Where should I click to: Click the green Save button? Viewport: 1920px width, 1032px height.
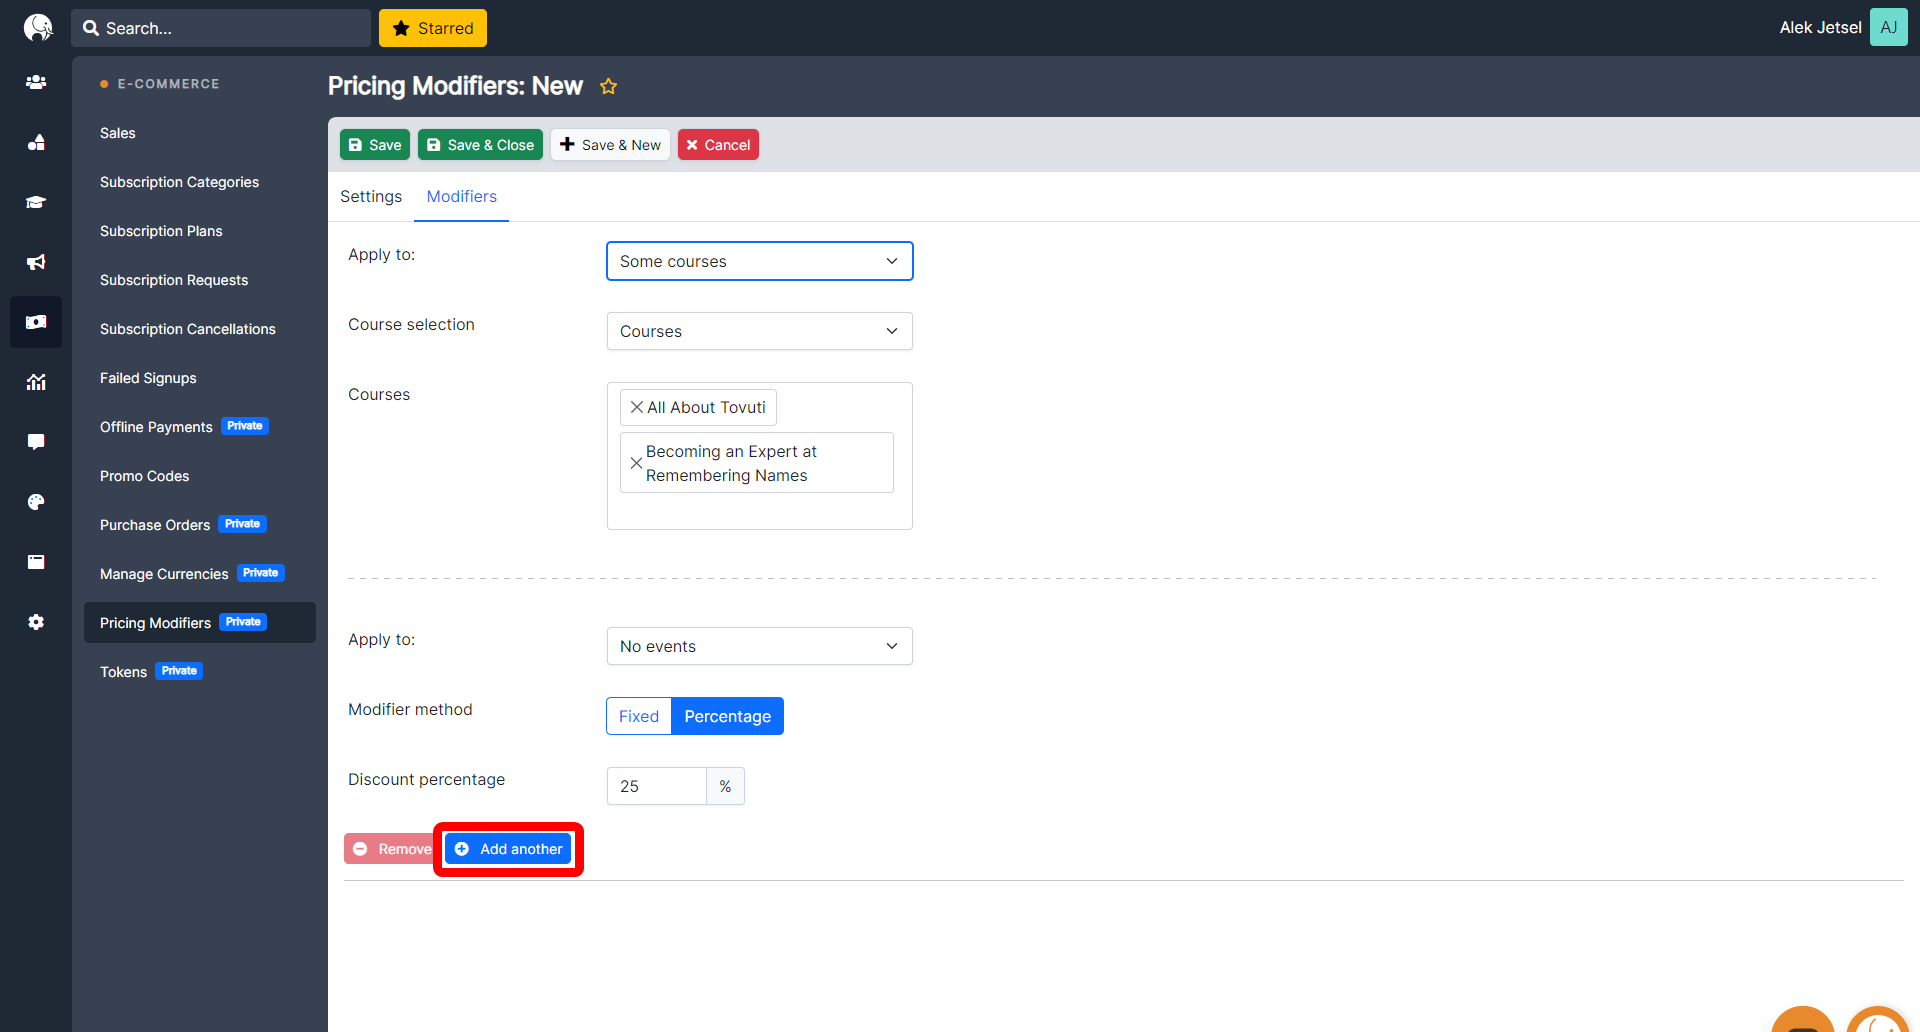[x=375, y=145]
